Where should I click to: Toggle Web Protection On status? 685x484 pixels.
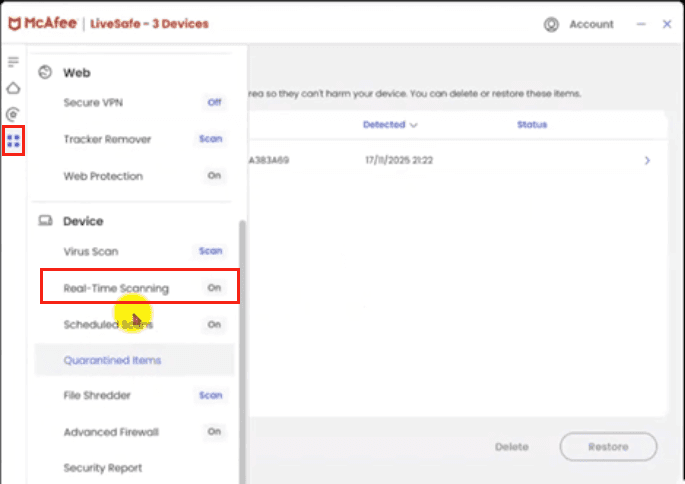tap(214, 176)
